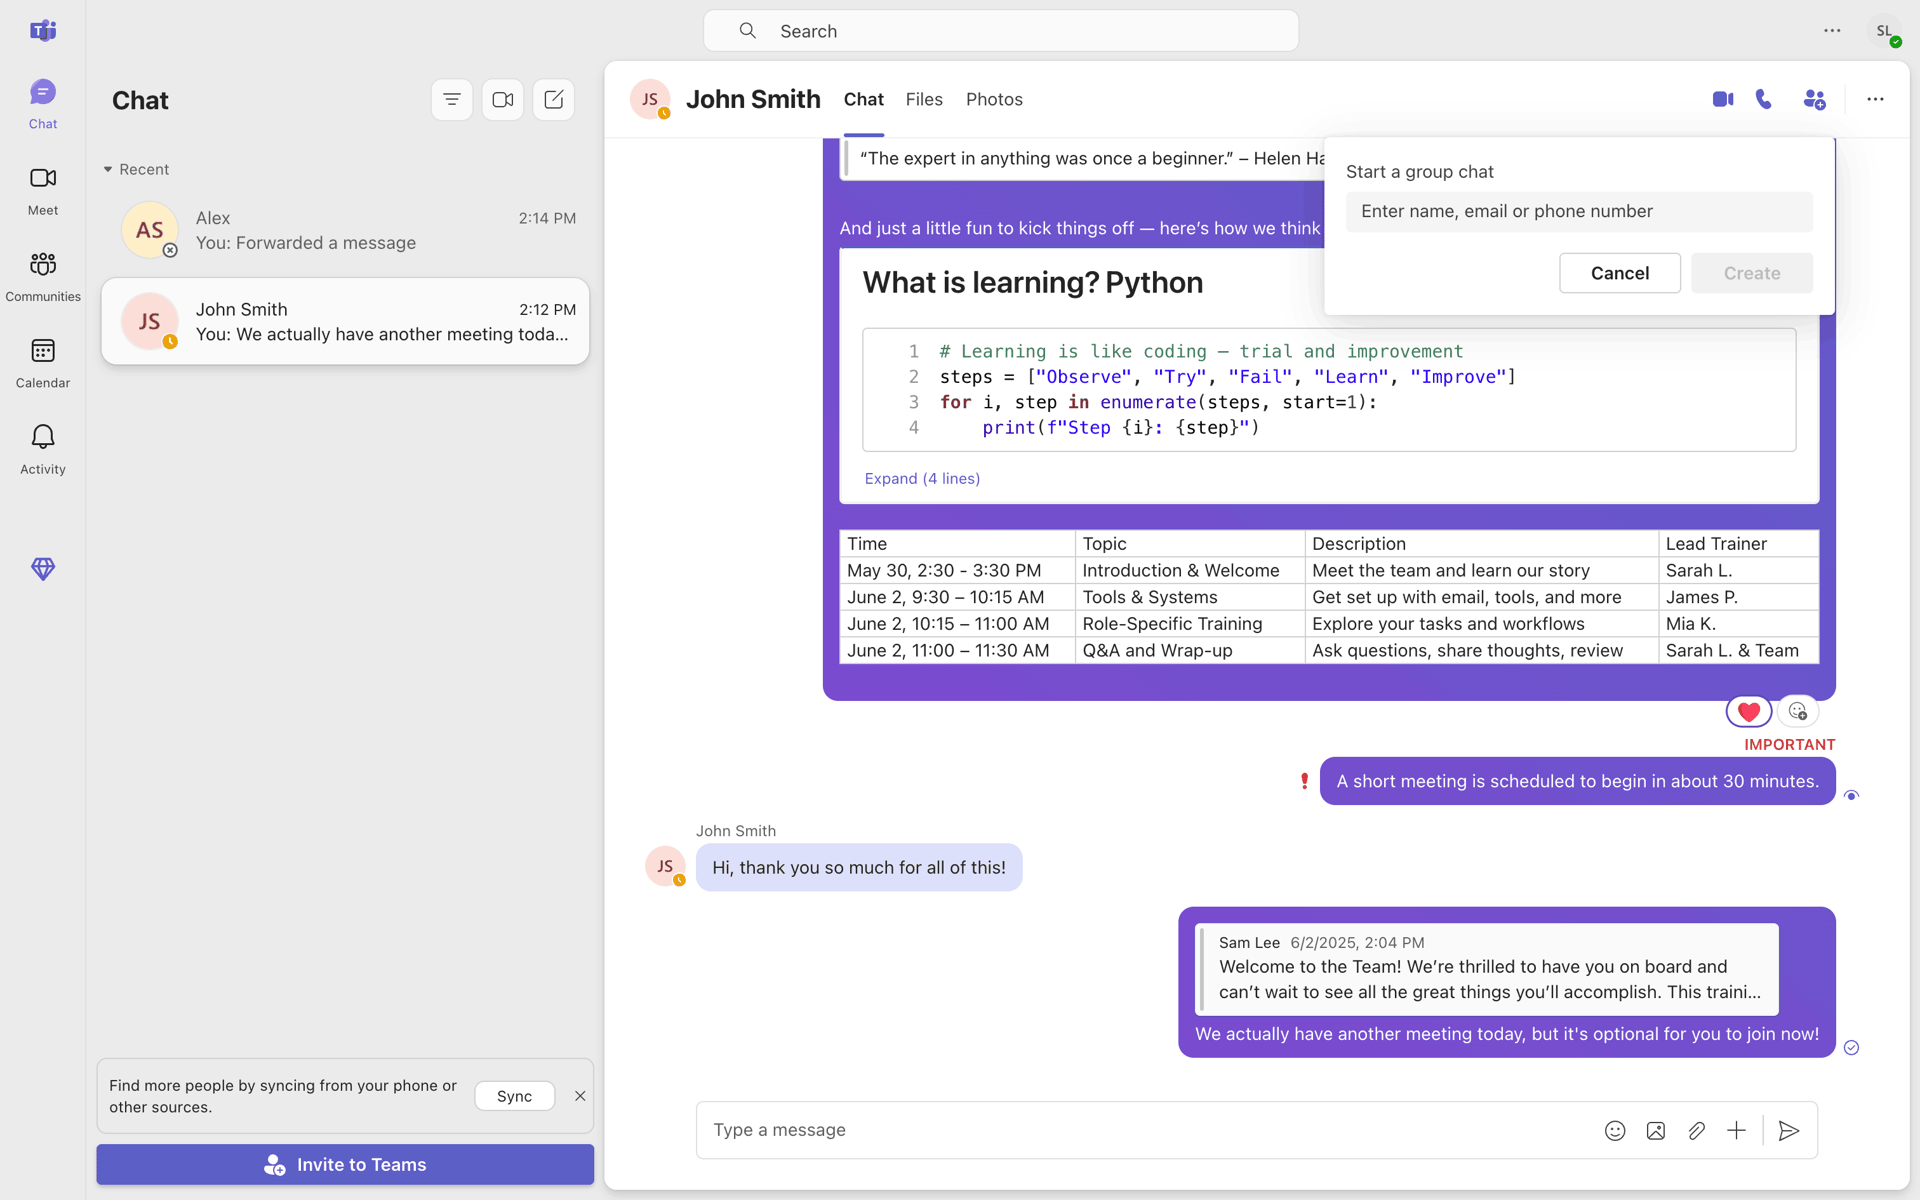Click the insert image icon in message box
Screen dimensions: 1920x1200
point(1656,1130)
